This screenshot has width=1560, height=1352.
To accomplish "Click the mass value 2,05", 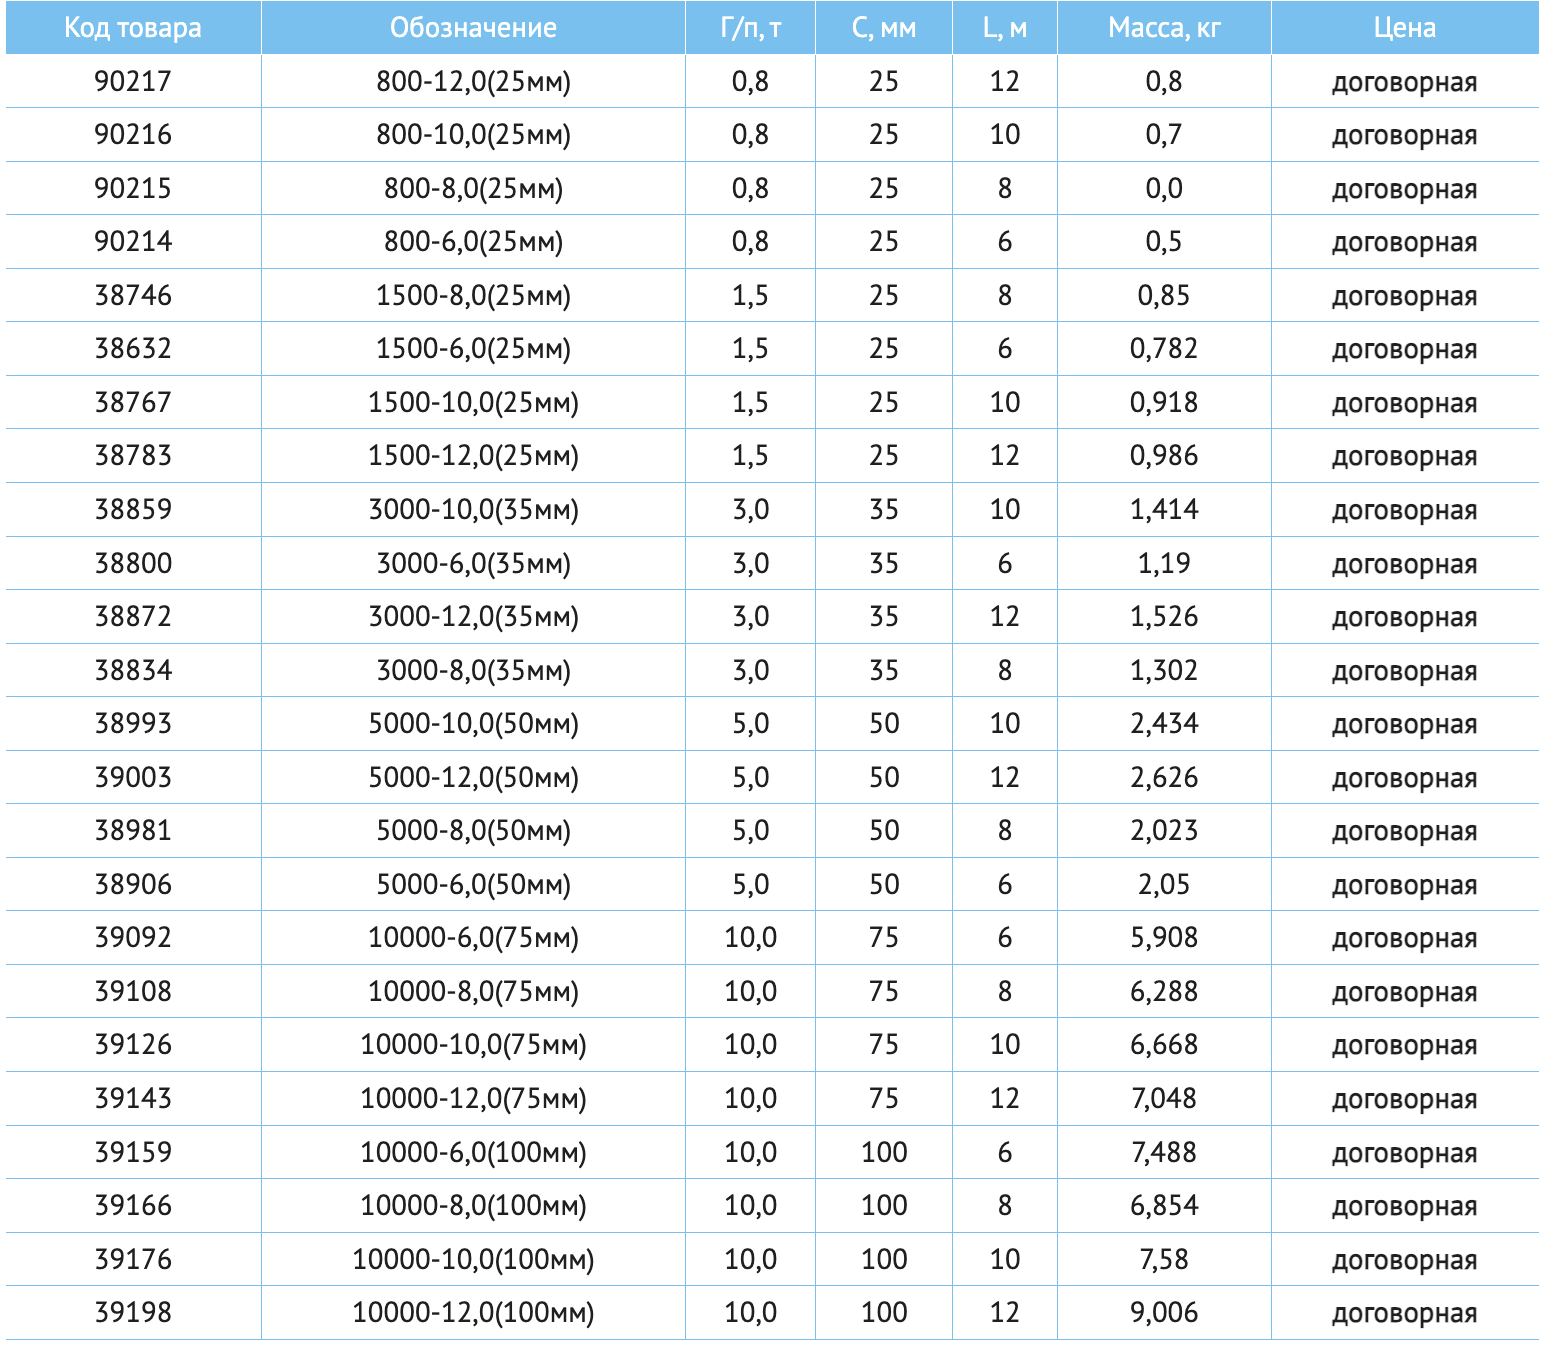I will pos(1164,884).
